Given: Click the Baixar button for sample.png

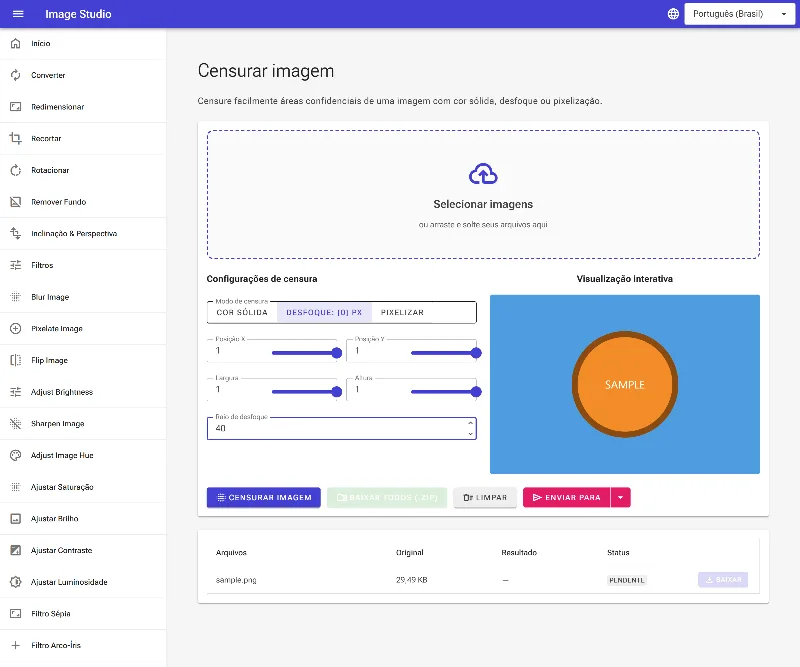Looking at the screenshot, I should pyautogui.click(x=723, y=580).
